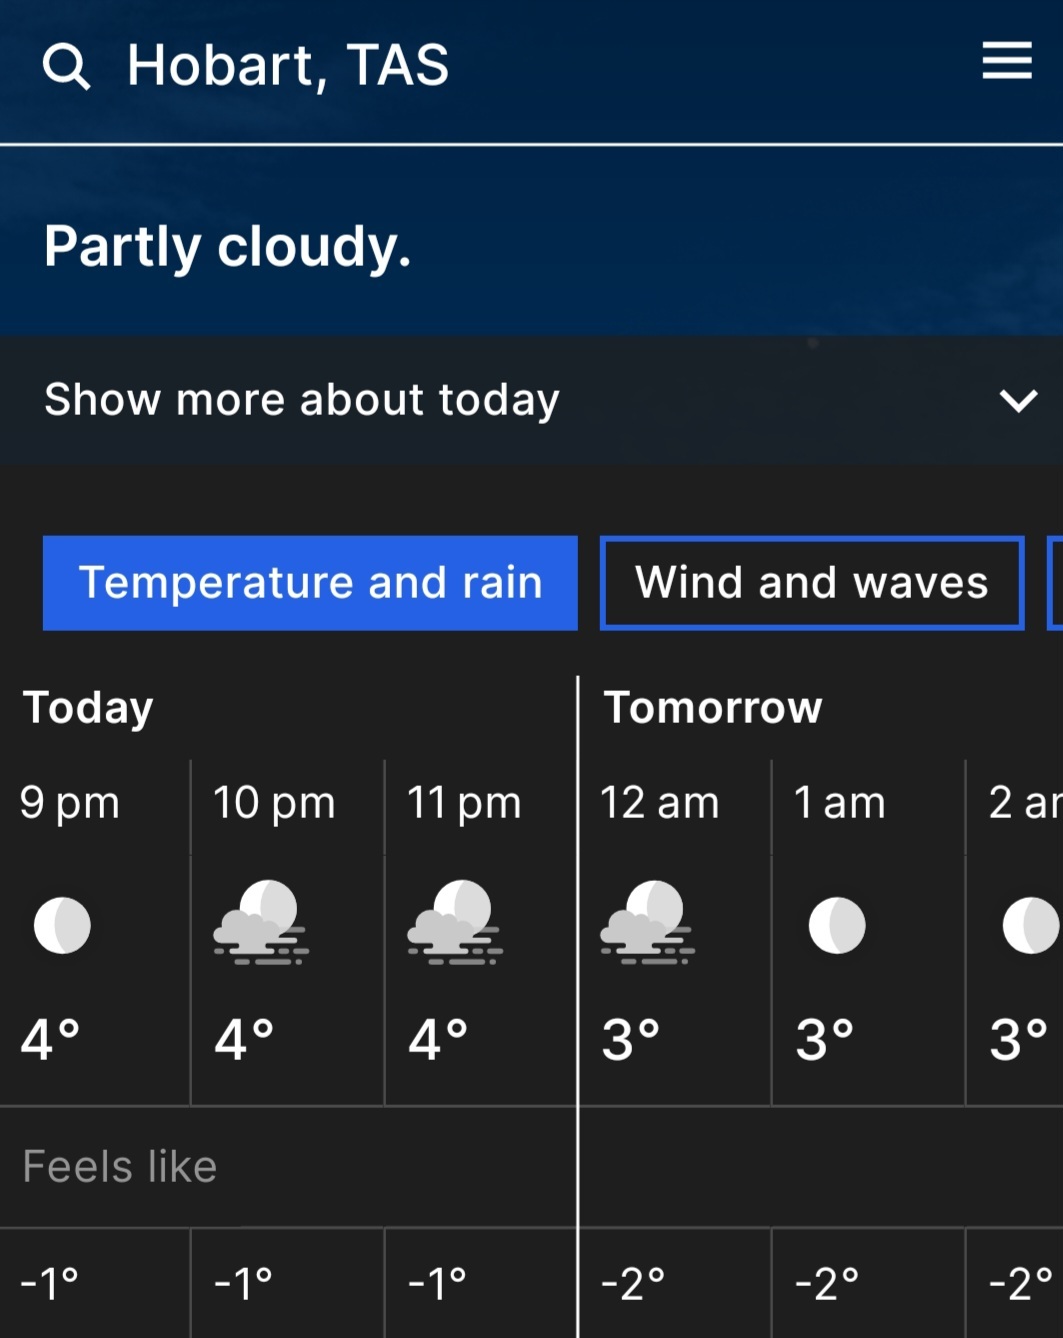
Task: Select the 12 am cloudy moon icon
Action: (647, 922)
